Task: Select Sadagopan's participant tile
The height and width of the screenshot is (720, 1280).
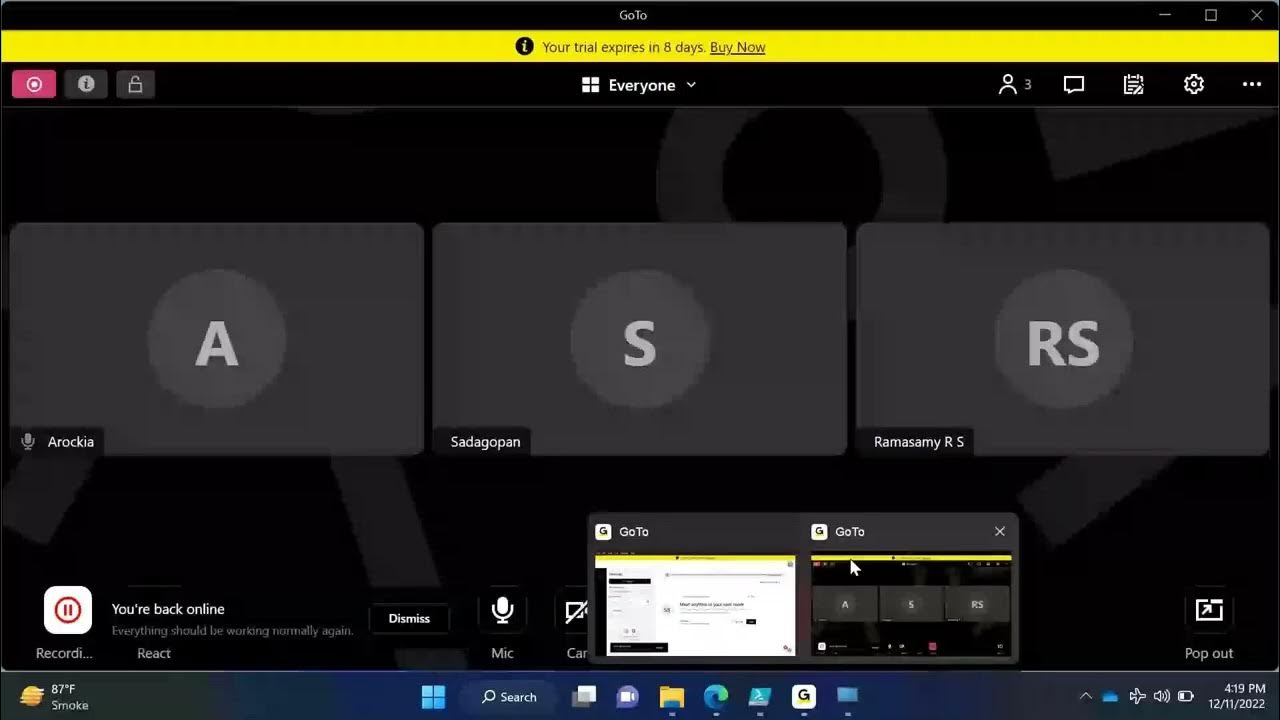Action: pyautogui.click(x=640, y=338)
